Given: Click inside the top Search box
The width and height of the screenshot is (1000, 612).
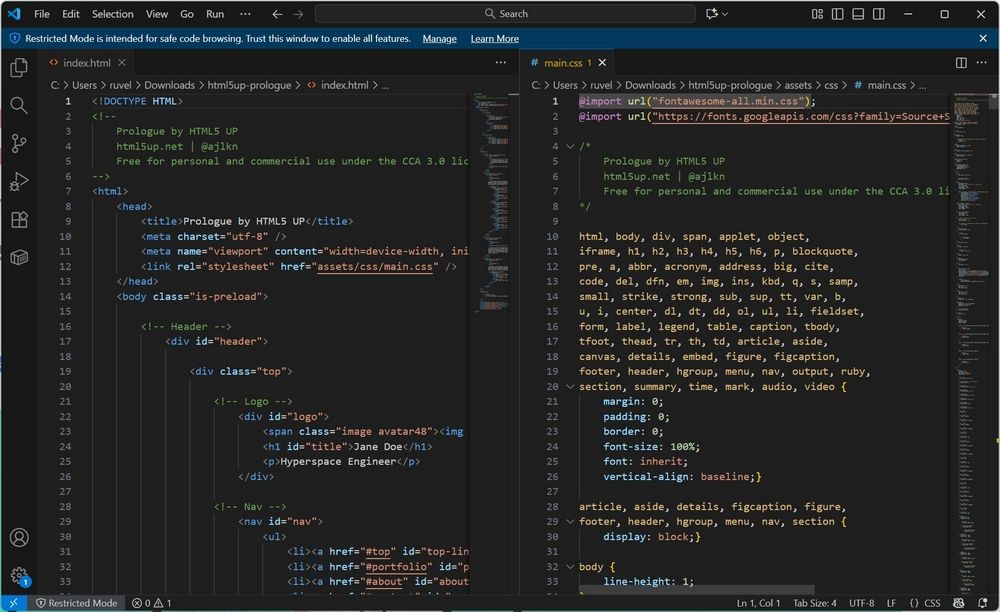Looking at the screenshot, I should click(x=500, y=14).
